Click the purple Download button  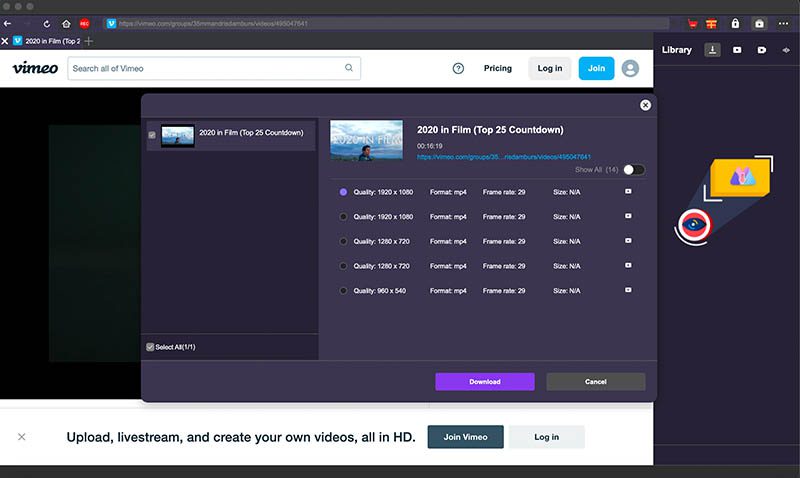coord(485,382)
